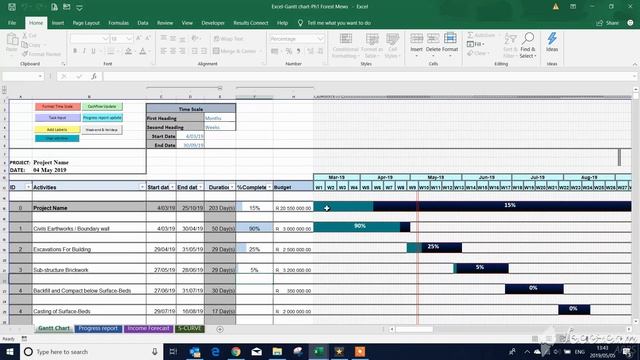Viewport: 640px width, 360px height.
Task: Click the Delete cells icon
Action: click(x=433, y=39)
